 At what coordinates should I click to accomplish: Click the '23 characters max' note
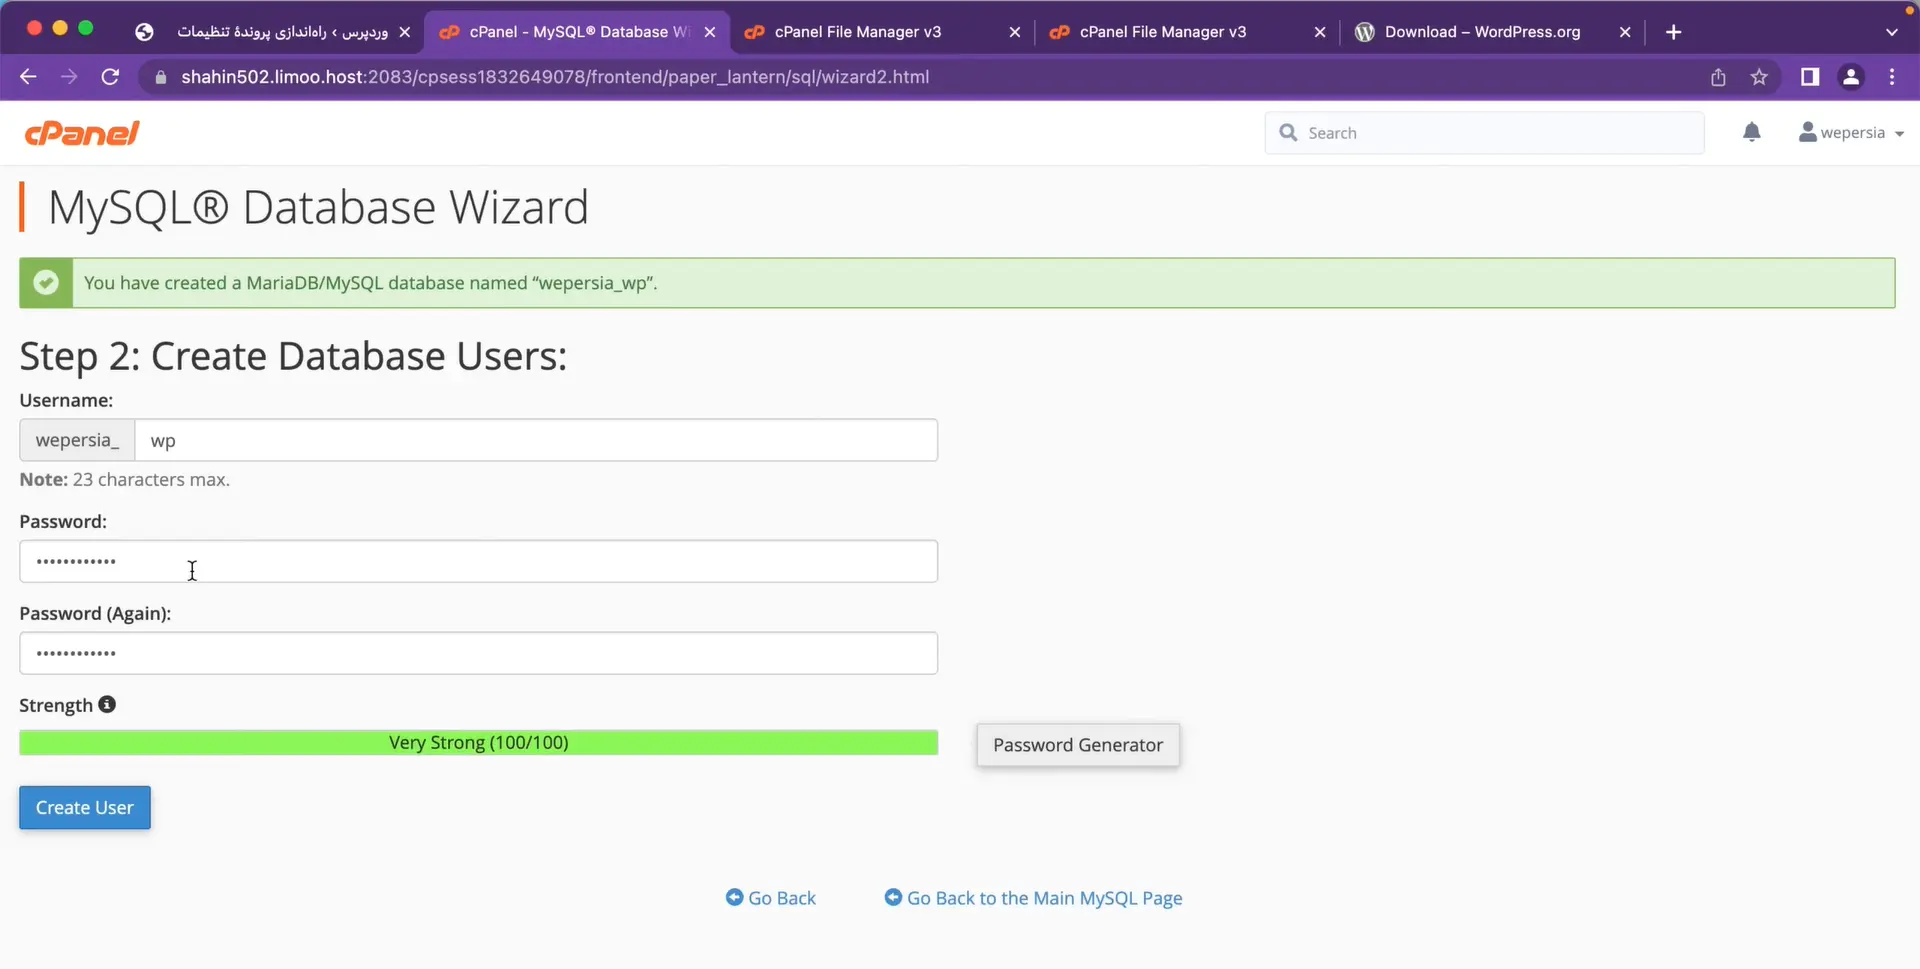point(125,480)
